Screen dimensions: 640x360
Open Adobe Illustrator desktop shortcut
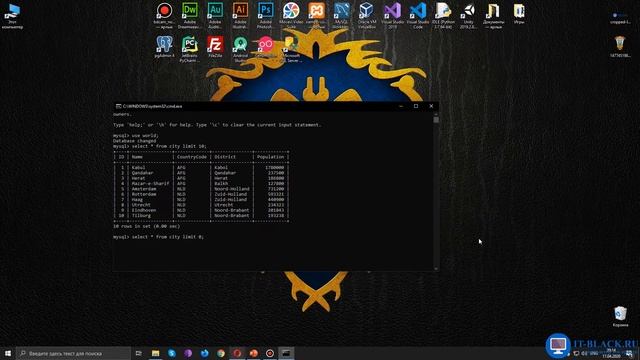[240, 15]
